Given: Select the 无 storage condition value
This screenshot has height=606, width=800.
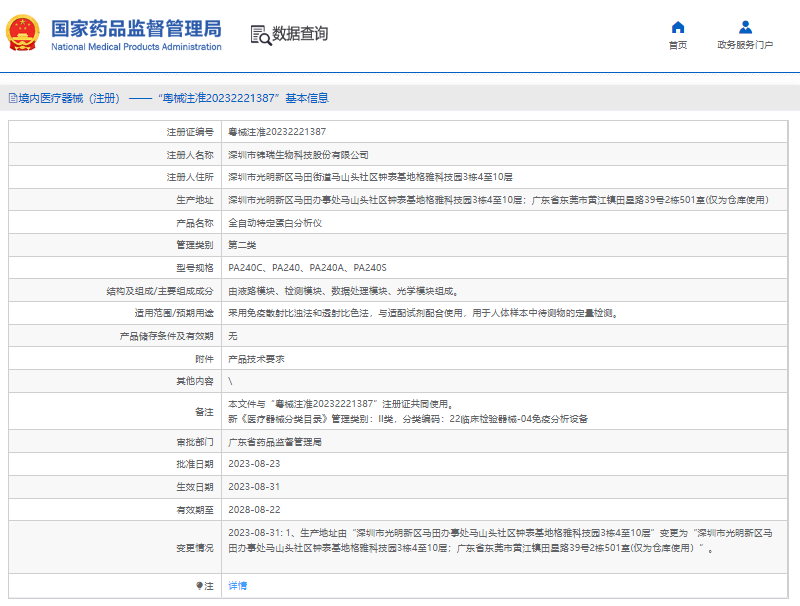Looking at the screenshot, I should (x=233, y=336).
